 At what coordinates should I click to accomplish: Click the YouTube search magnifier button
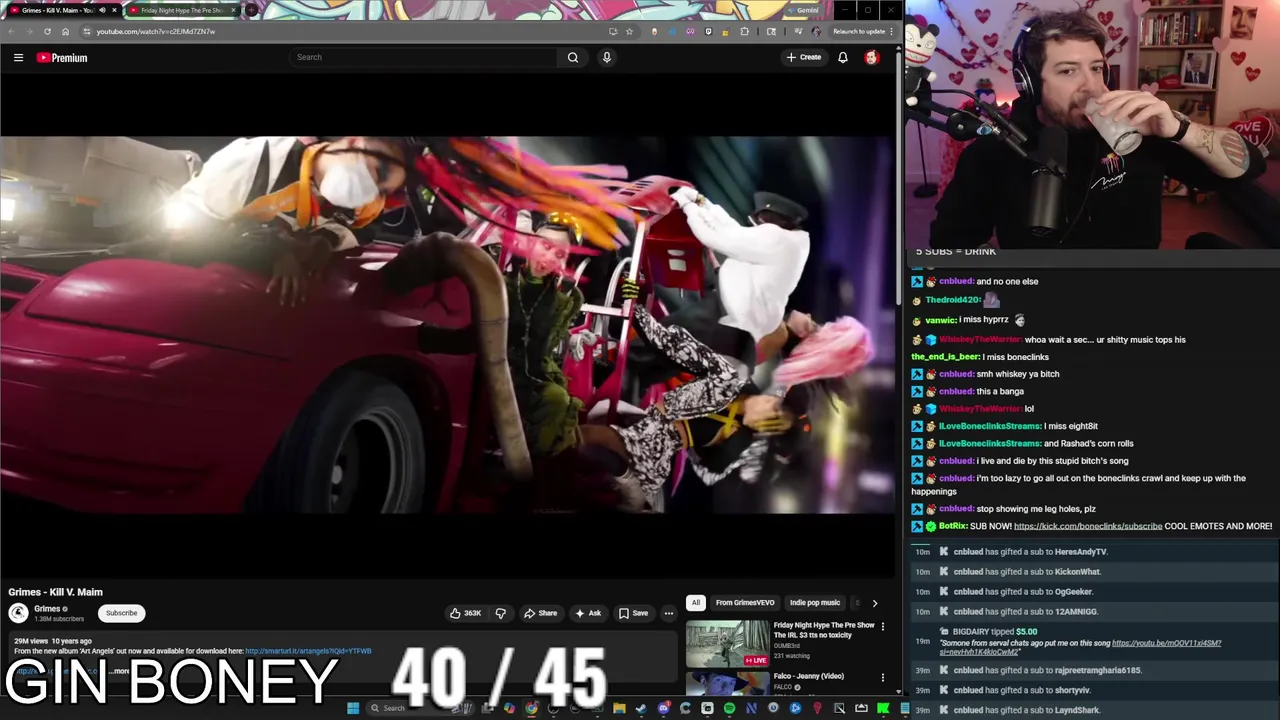click(573, 57)
